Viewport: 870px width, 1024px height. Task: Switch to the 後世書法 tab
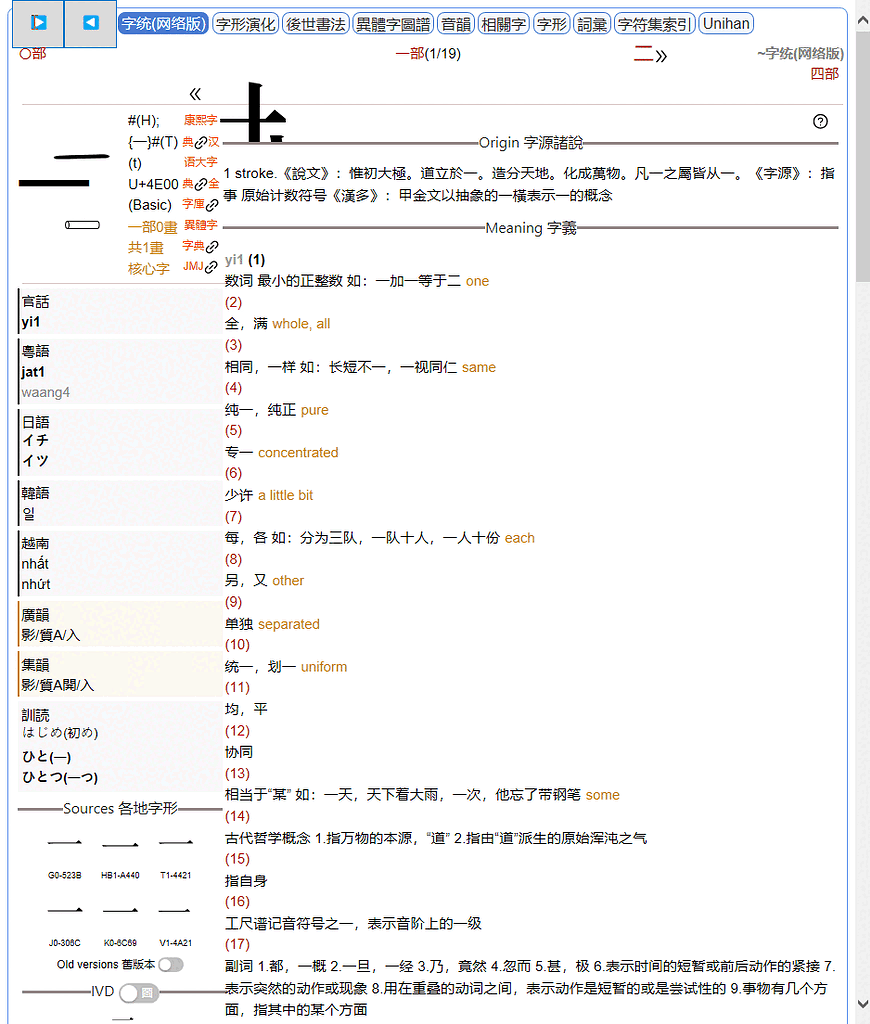pos(315,24)
